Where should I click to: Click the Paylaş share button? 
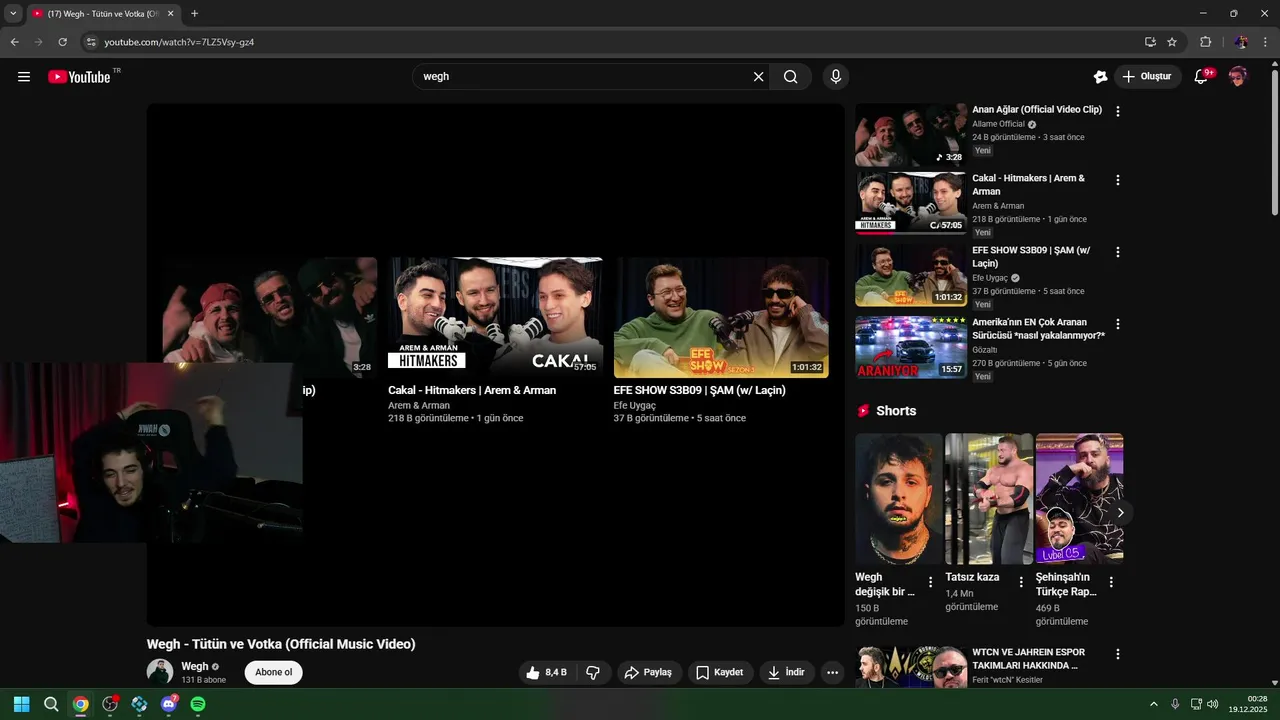click(x=649, y=673)
